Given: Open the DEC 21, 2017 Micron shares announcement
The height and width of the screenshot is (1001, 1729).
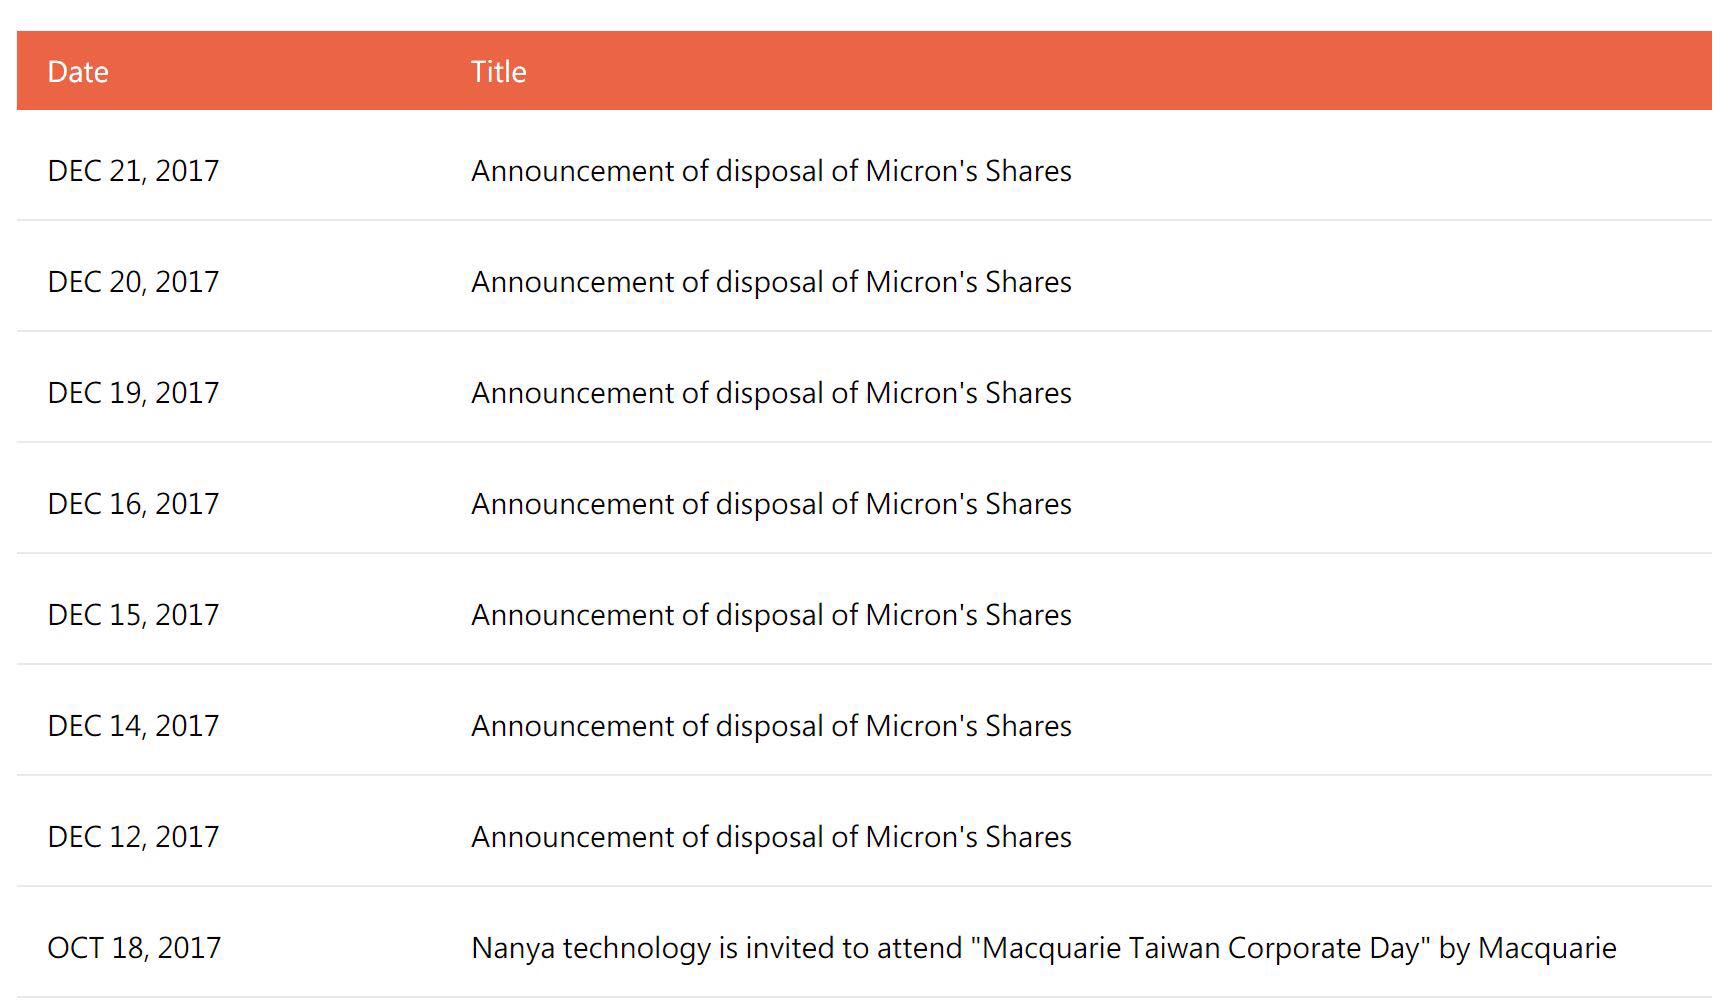Looking at the screenshot, I should [x=771, y=171].
